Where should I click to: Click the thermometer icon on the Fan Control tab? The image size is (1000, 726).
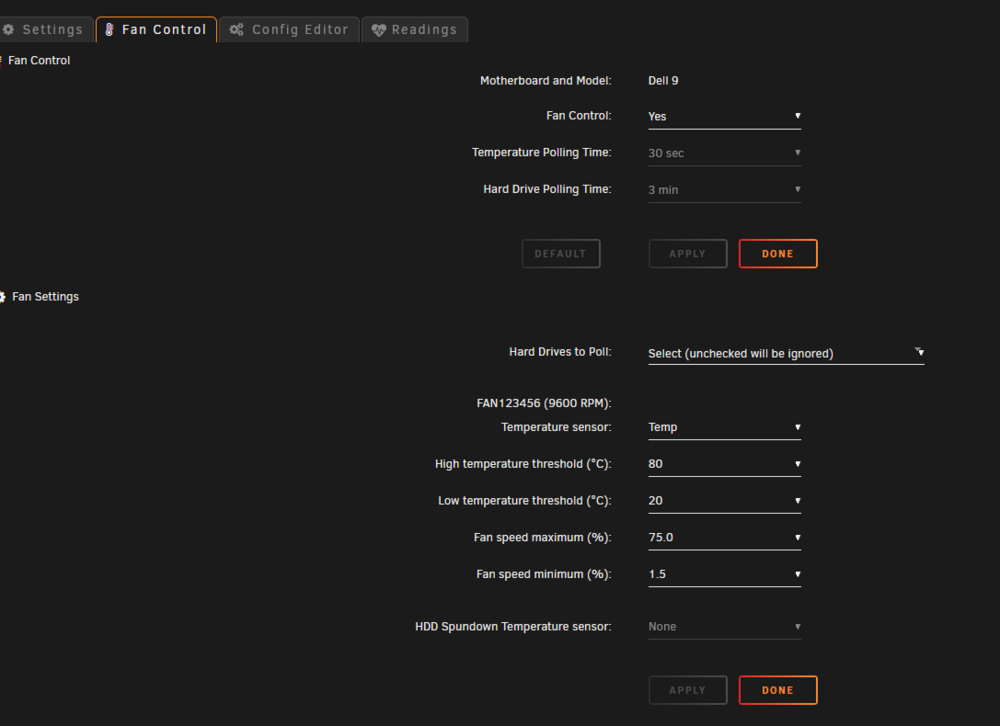(109, 29)
